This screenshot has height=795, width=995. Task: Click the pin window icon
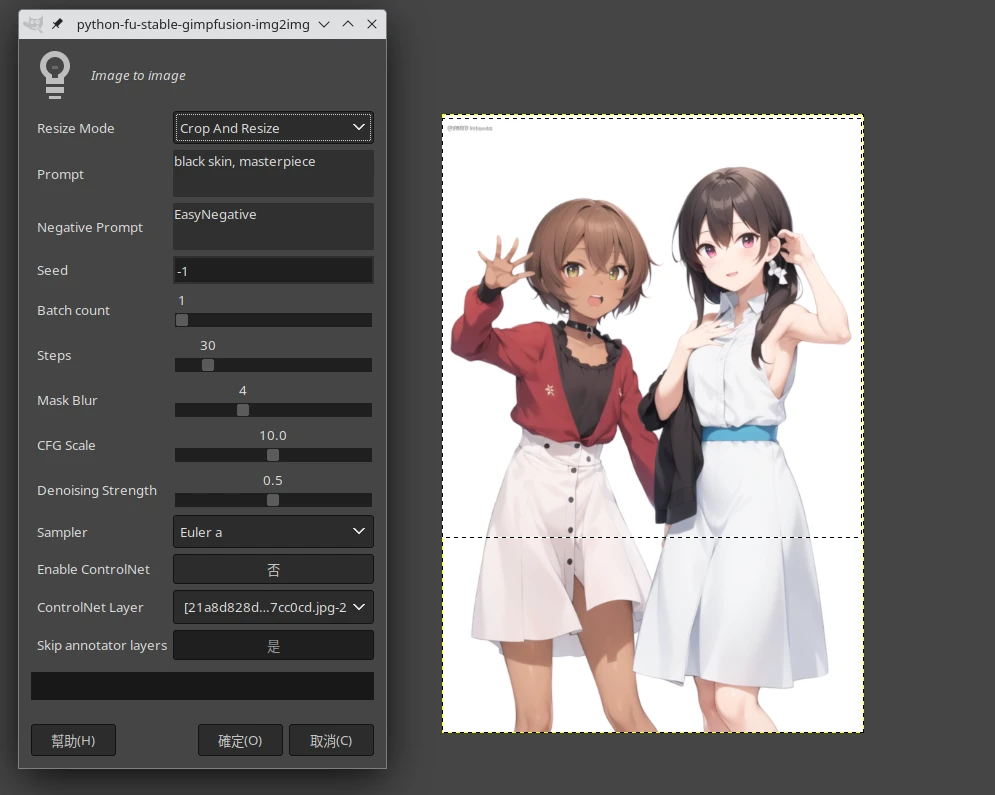57,24
